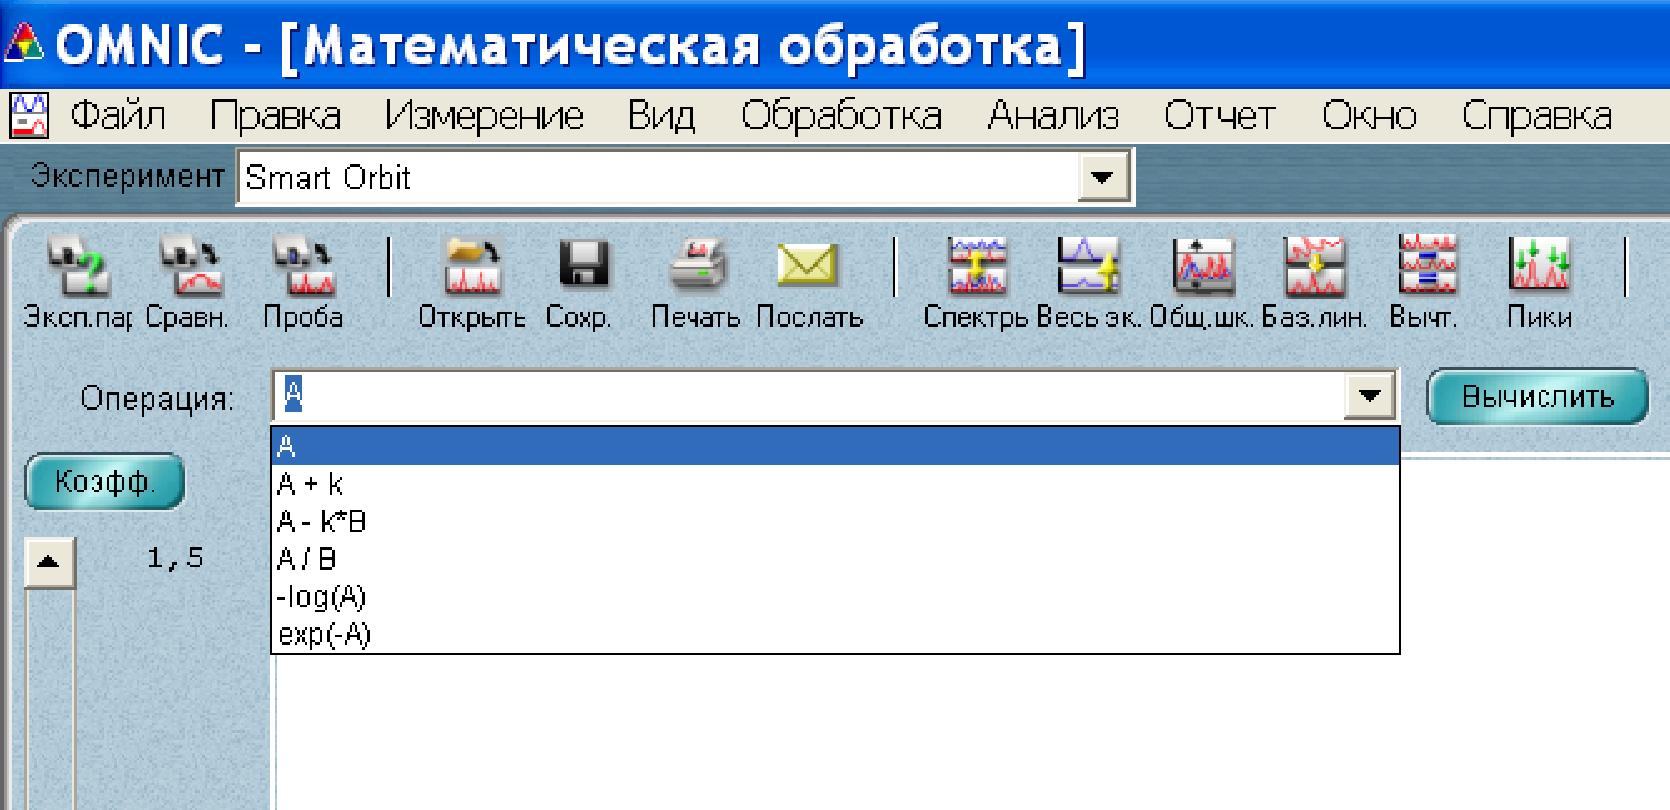The height and width of the screenshot is (810, 1670).
Task: Open the Файл menu
Action: coord(117,116)
